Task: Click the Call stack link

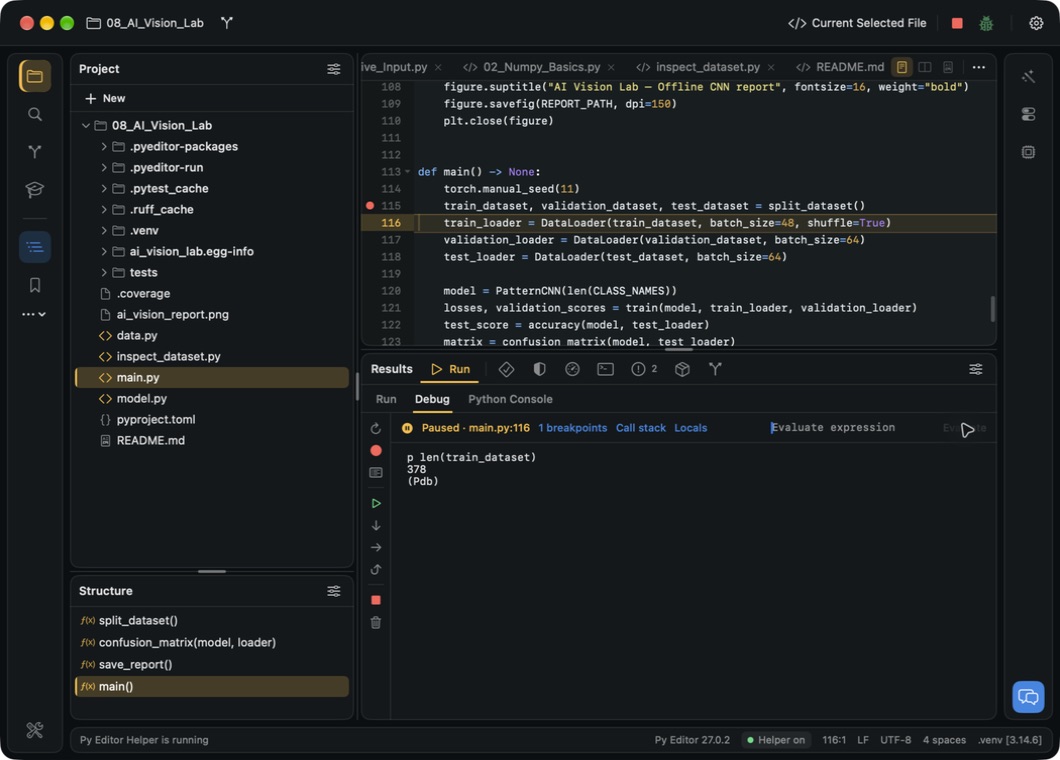Action: point(640,428)
